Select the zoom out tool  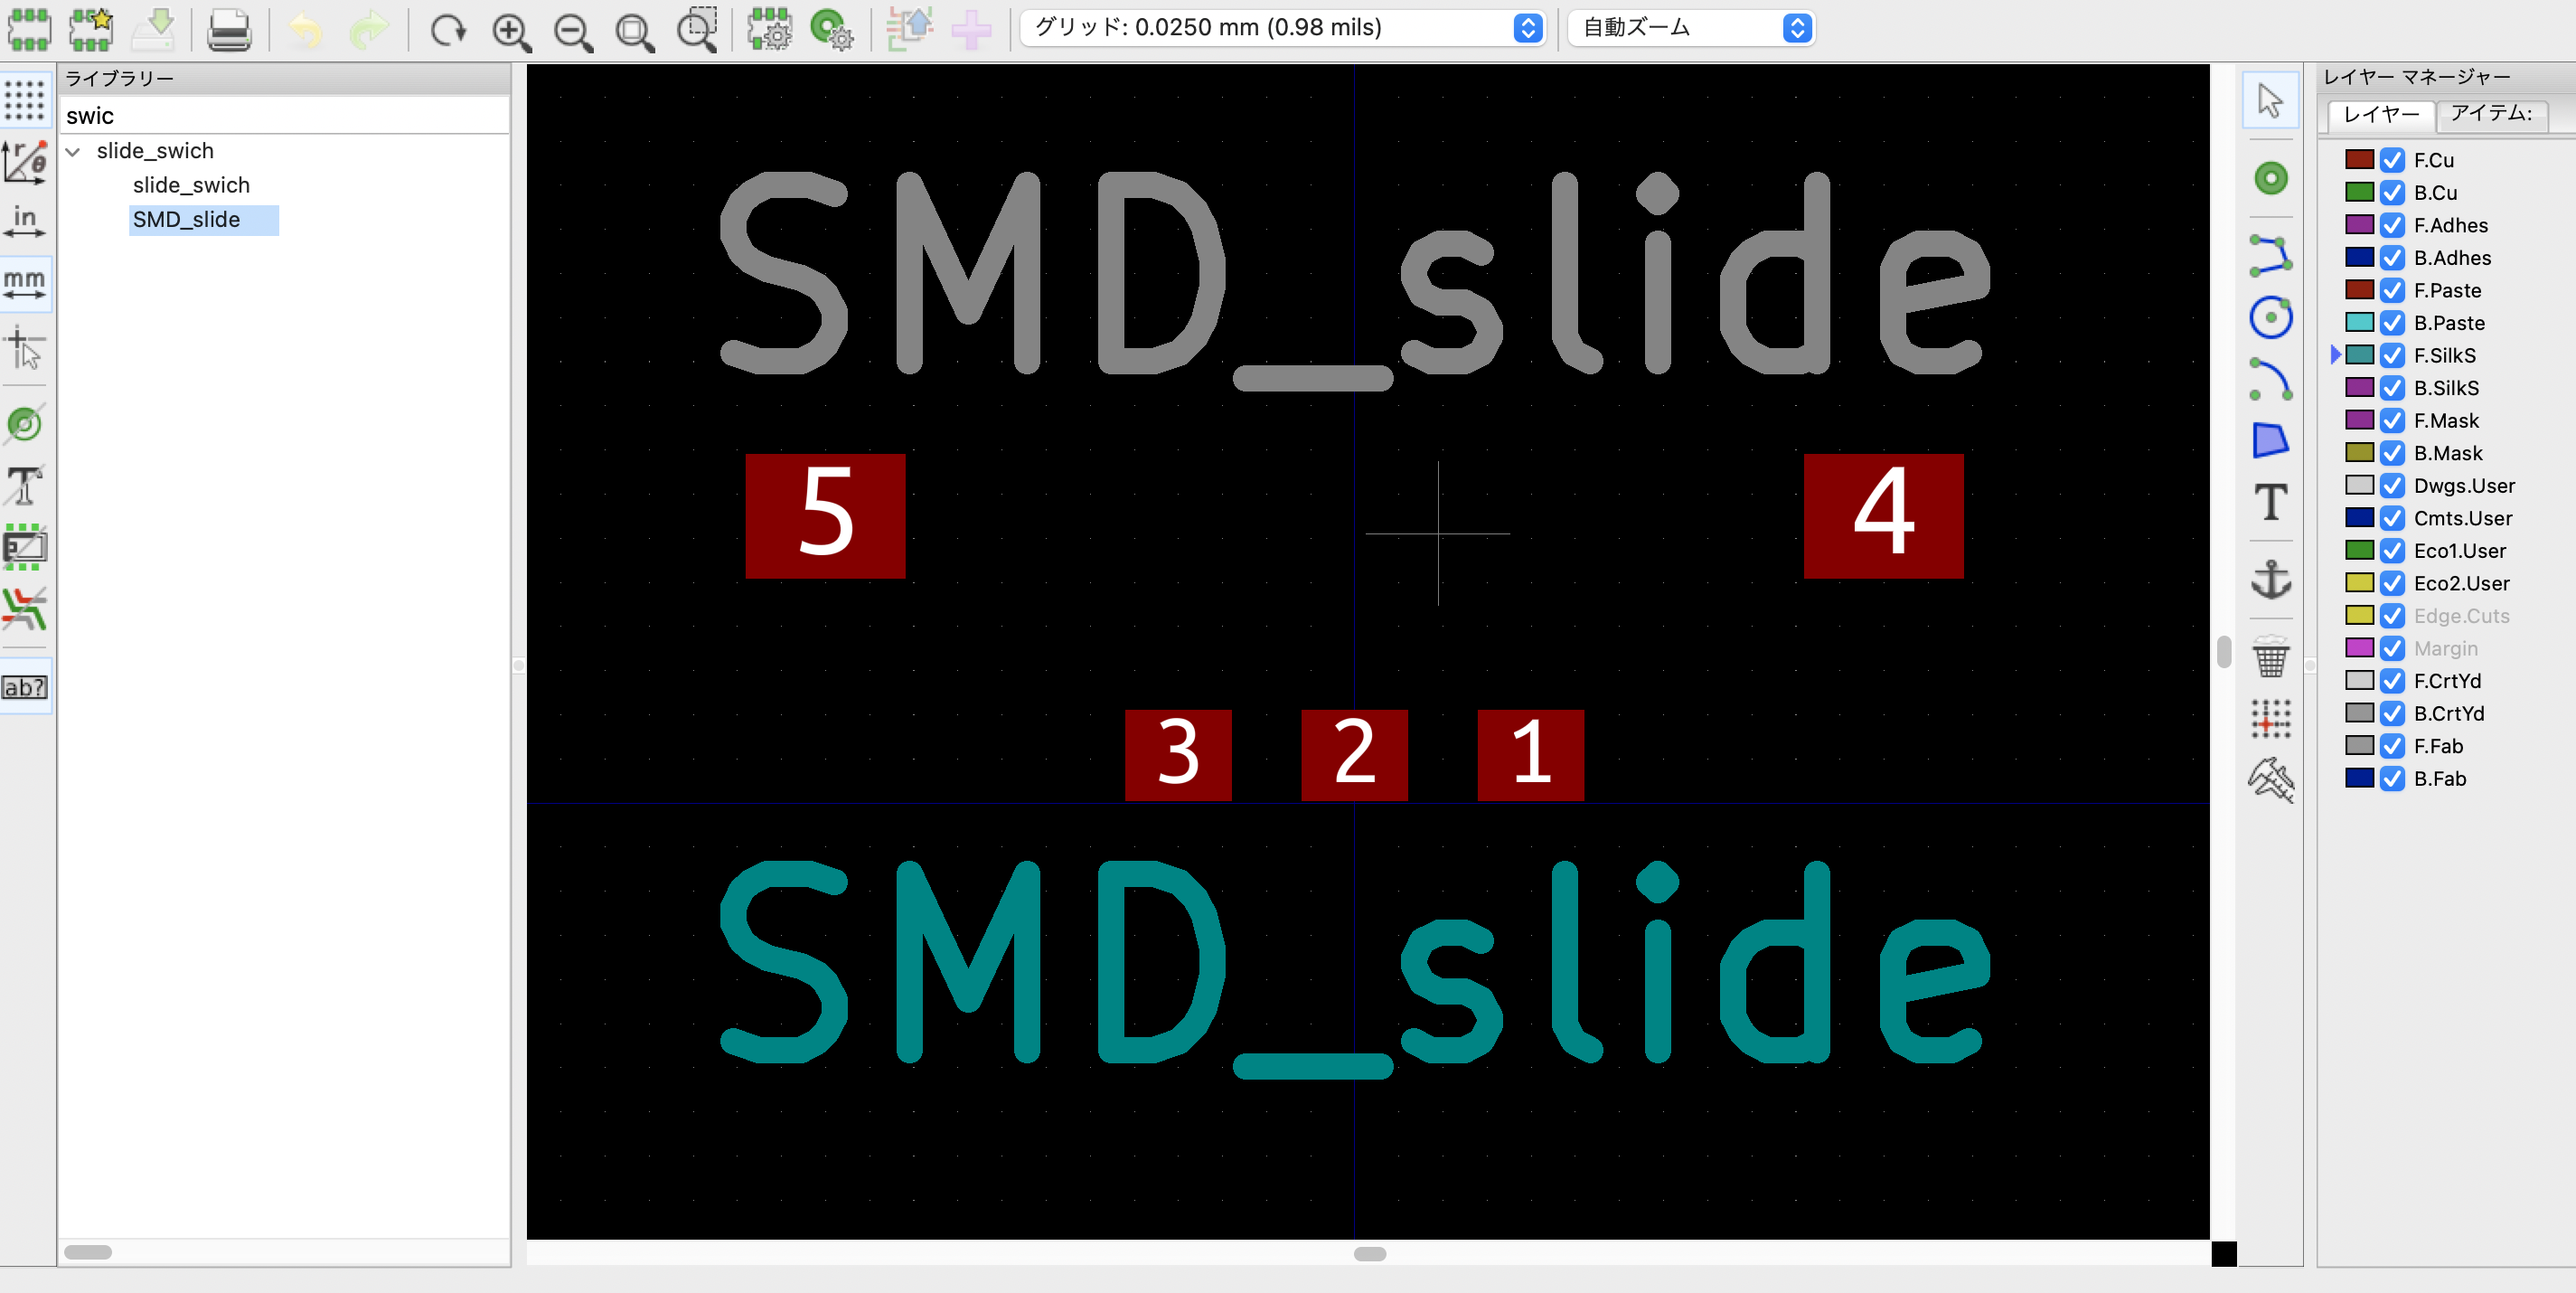575,28
